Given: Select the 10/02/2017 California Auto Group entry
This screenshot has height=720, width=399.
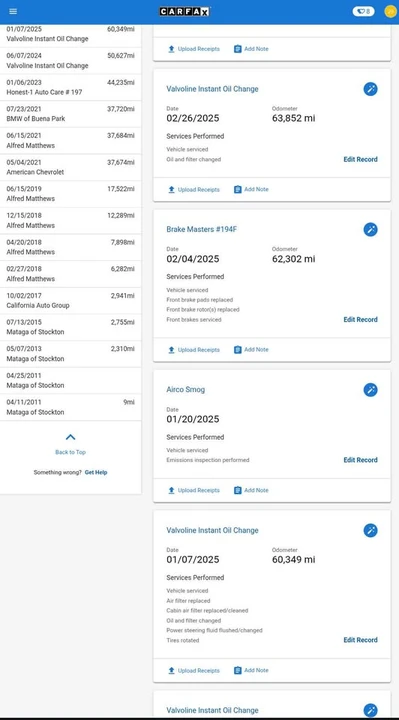Looking at the screenshot, I should (x=70, y=301).
